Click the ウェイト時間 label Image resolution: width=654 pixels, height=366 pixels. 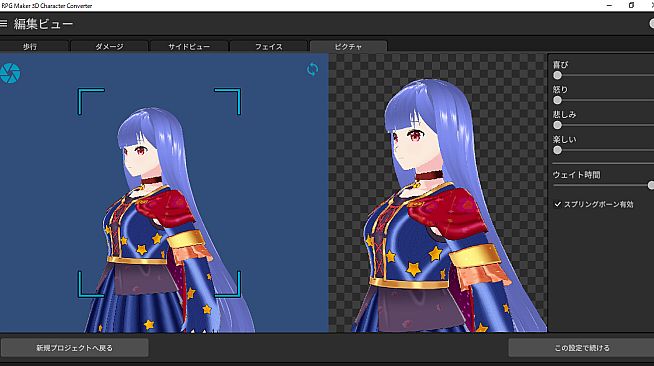pyautogui.click(x=576, y=175)
